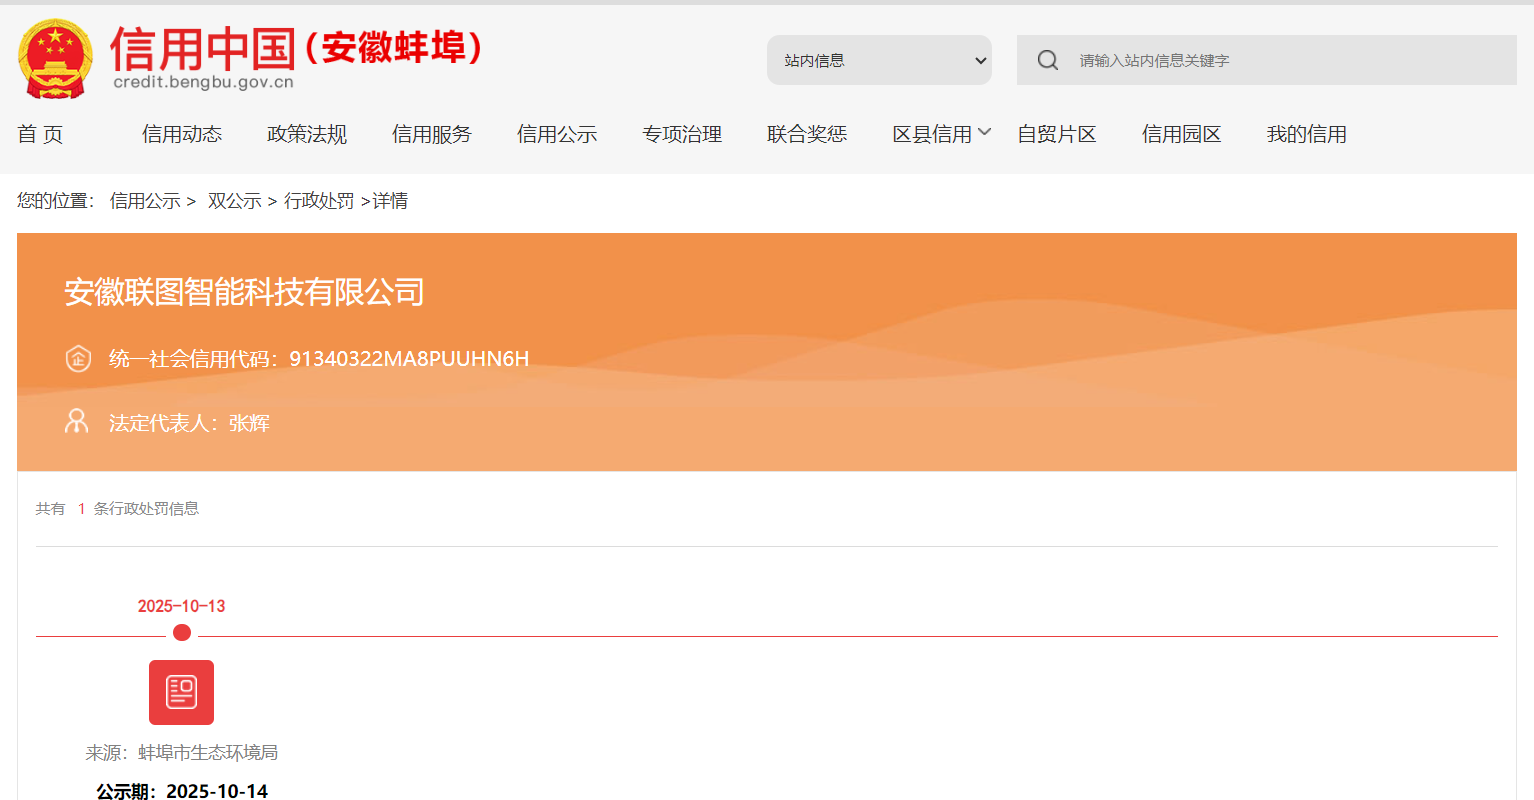This screenshot has width=1534, height=800.
Task: Click the enterprise shield icon beside credit code
Action: click(x=78, y=358)
